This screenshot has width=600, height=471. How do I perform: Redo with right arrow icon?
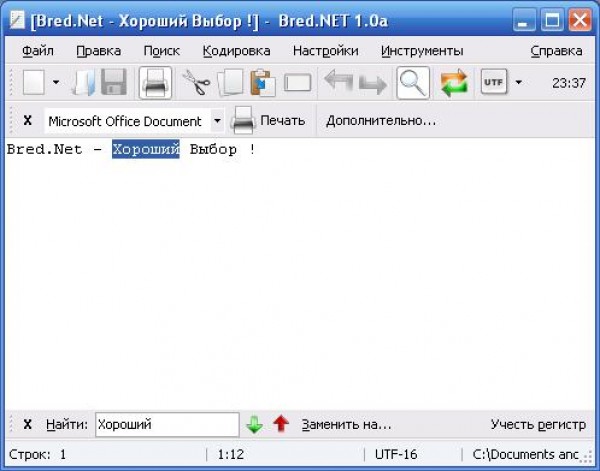[373, 84]
